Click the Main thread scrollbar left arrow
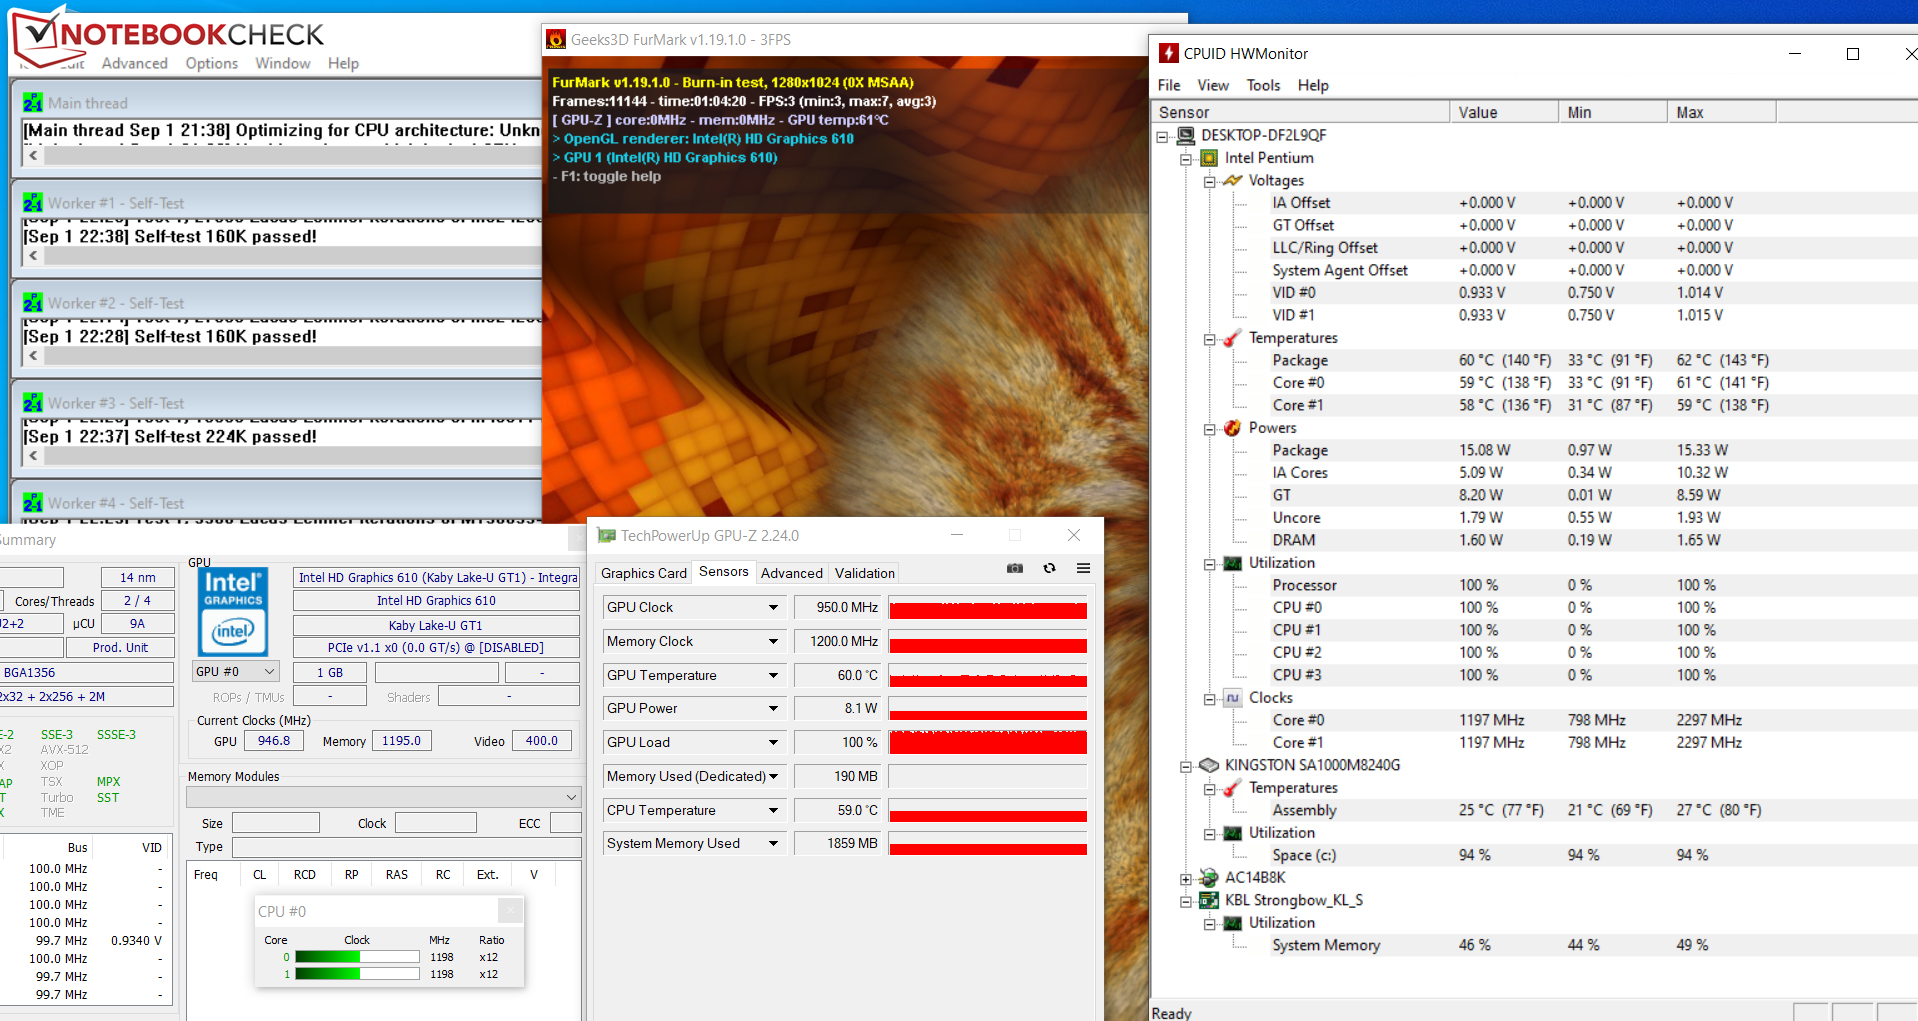 pos(33,155)
